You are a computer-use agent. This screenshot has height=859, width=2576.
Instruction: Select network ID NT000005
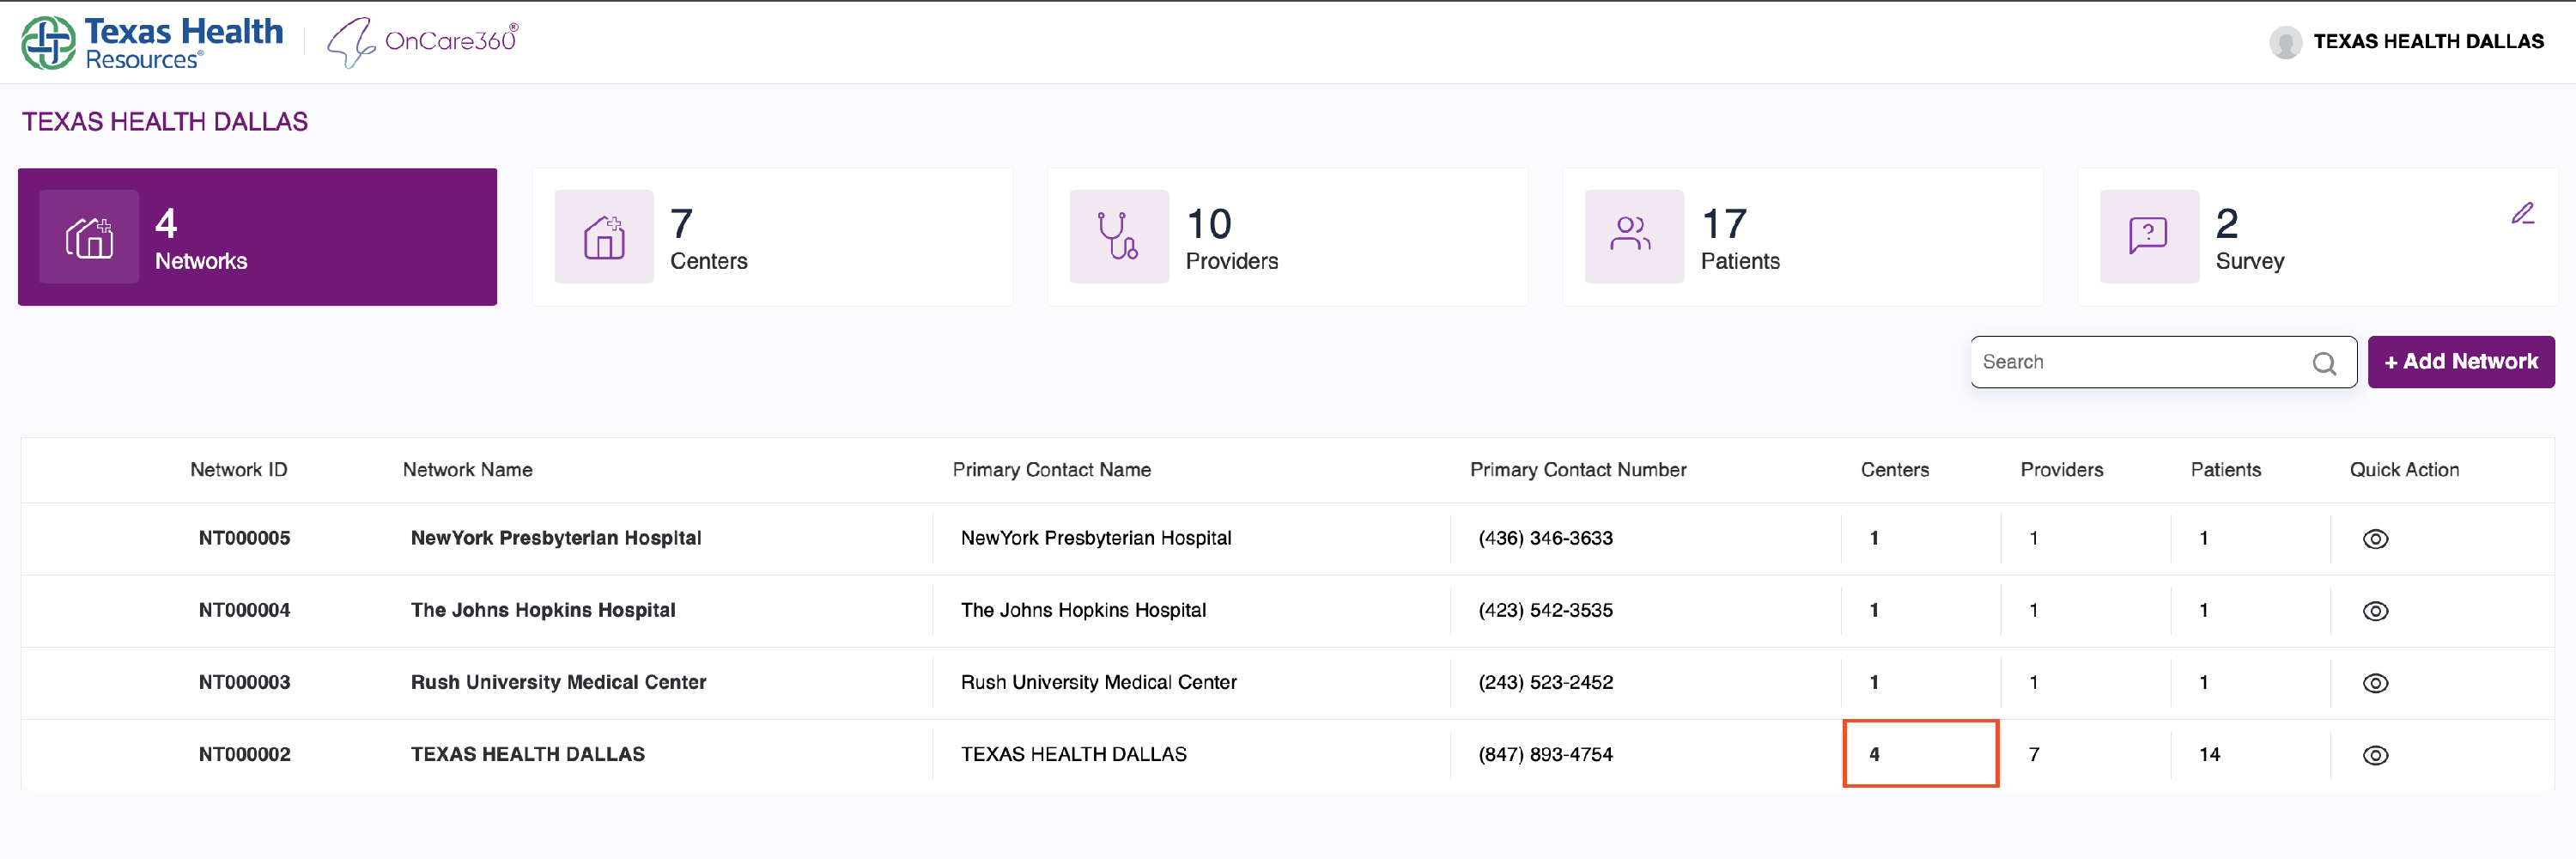pyautogui.click(x=244, y=538)
